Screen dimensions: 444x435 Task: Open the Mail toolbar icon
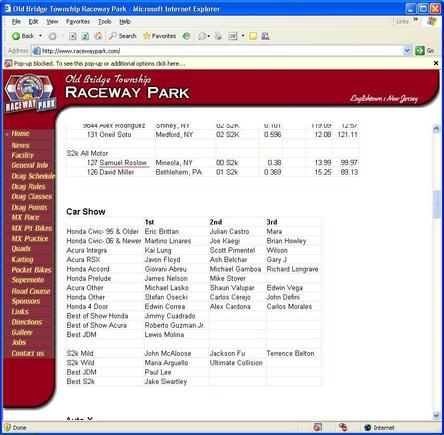point(202,36)
